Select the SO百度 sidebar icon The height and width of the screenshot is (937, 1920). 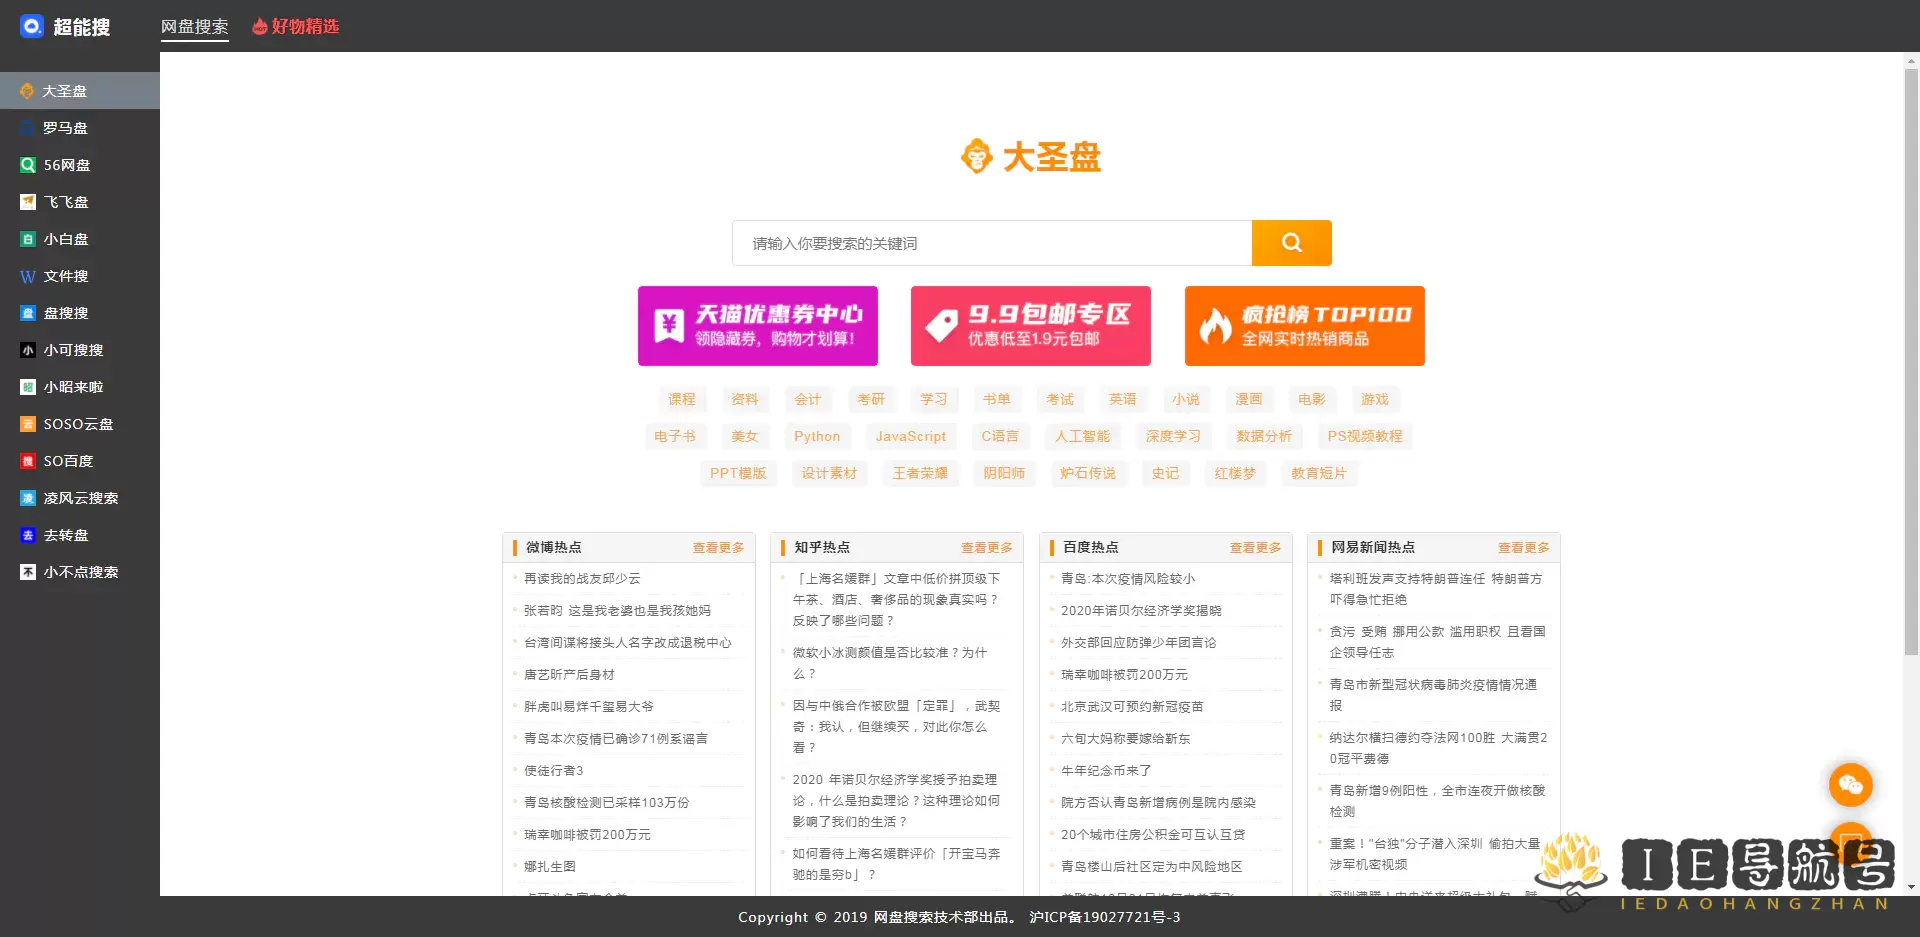(28, 461)
